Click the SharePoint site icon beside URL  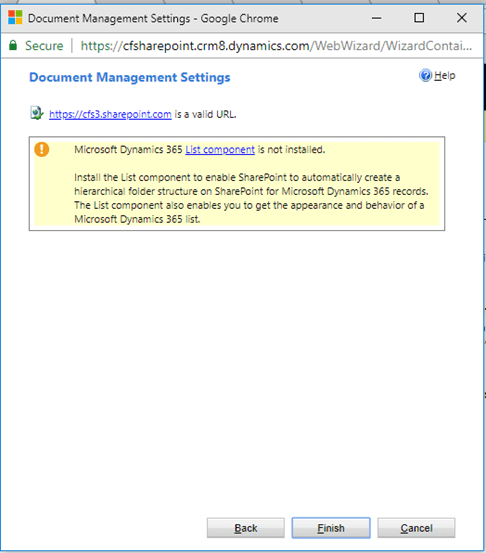pos(36,113)
